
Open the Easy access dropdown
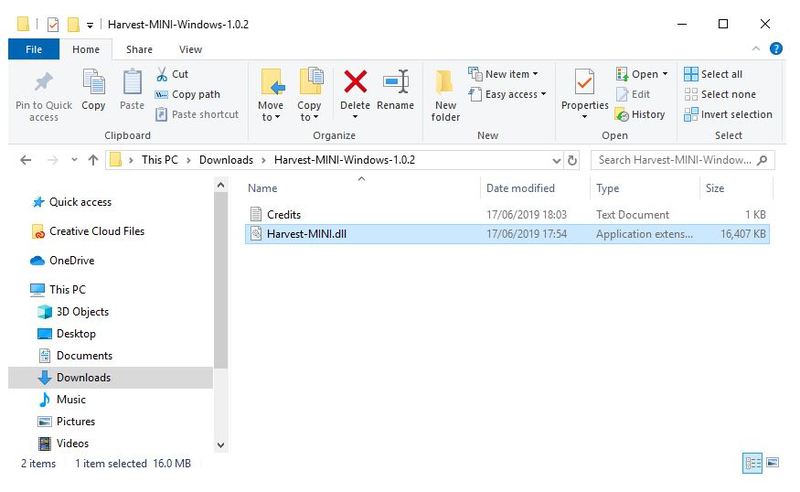pyautogui.click(x=508, y=94)
